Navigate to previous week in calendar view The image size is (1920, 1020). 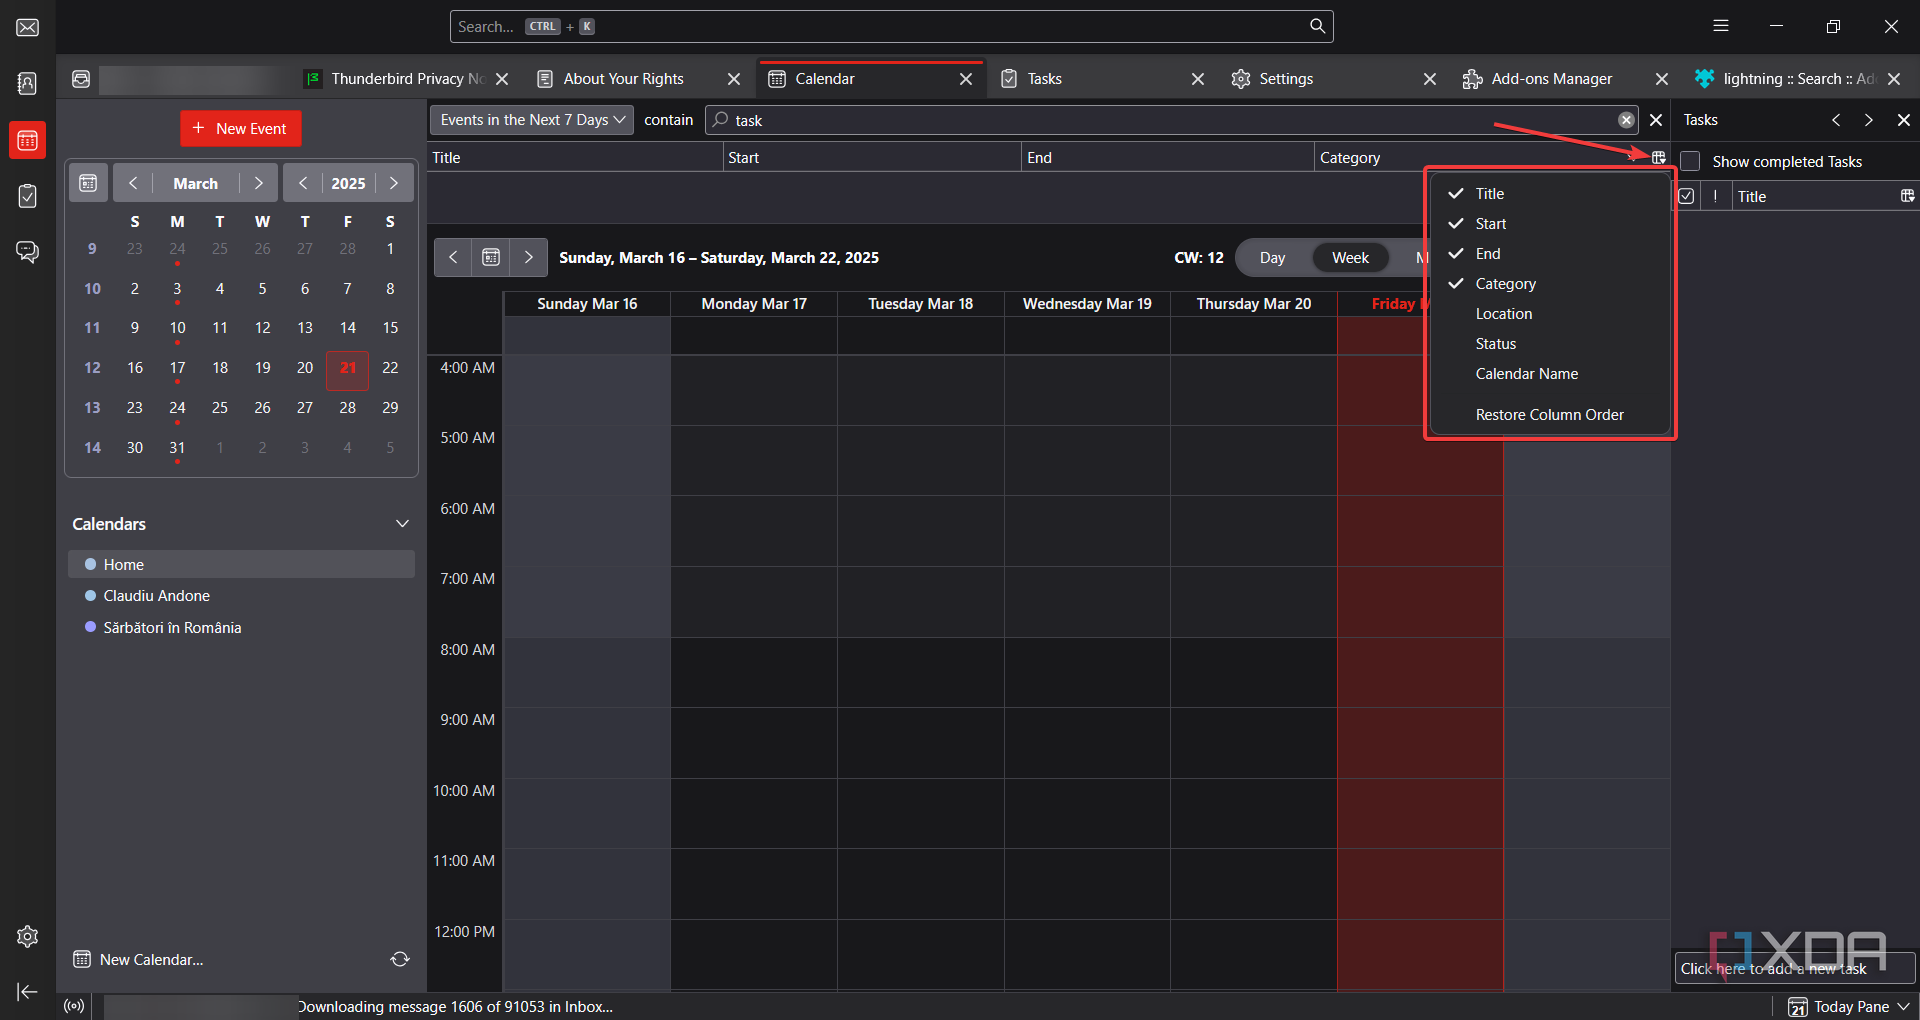(x=453, y=257)
